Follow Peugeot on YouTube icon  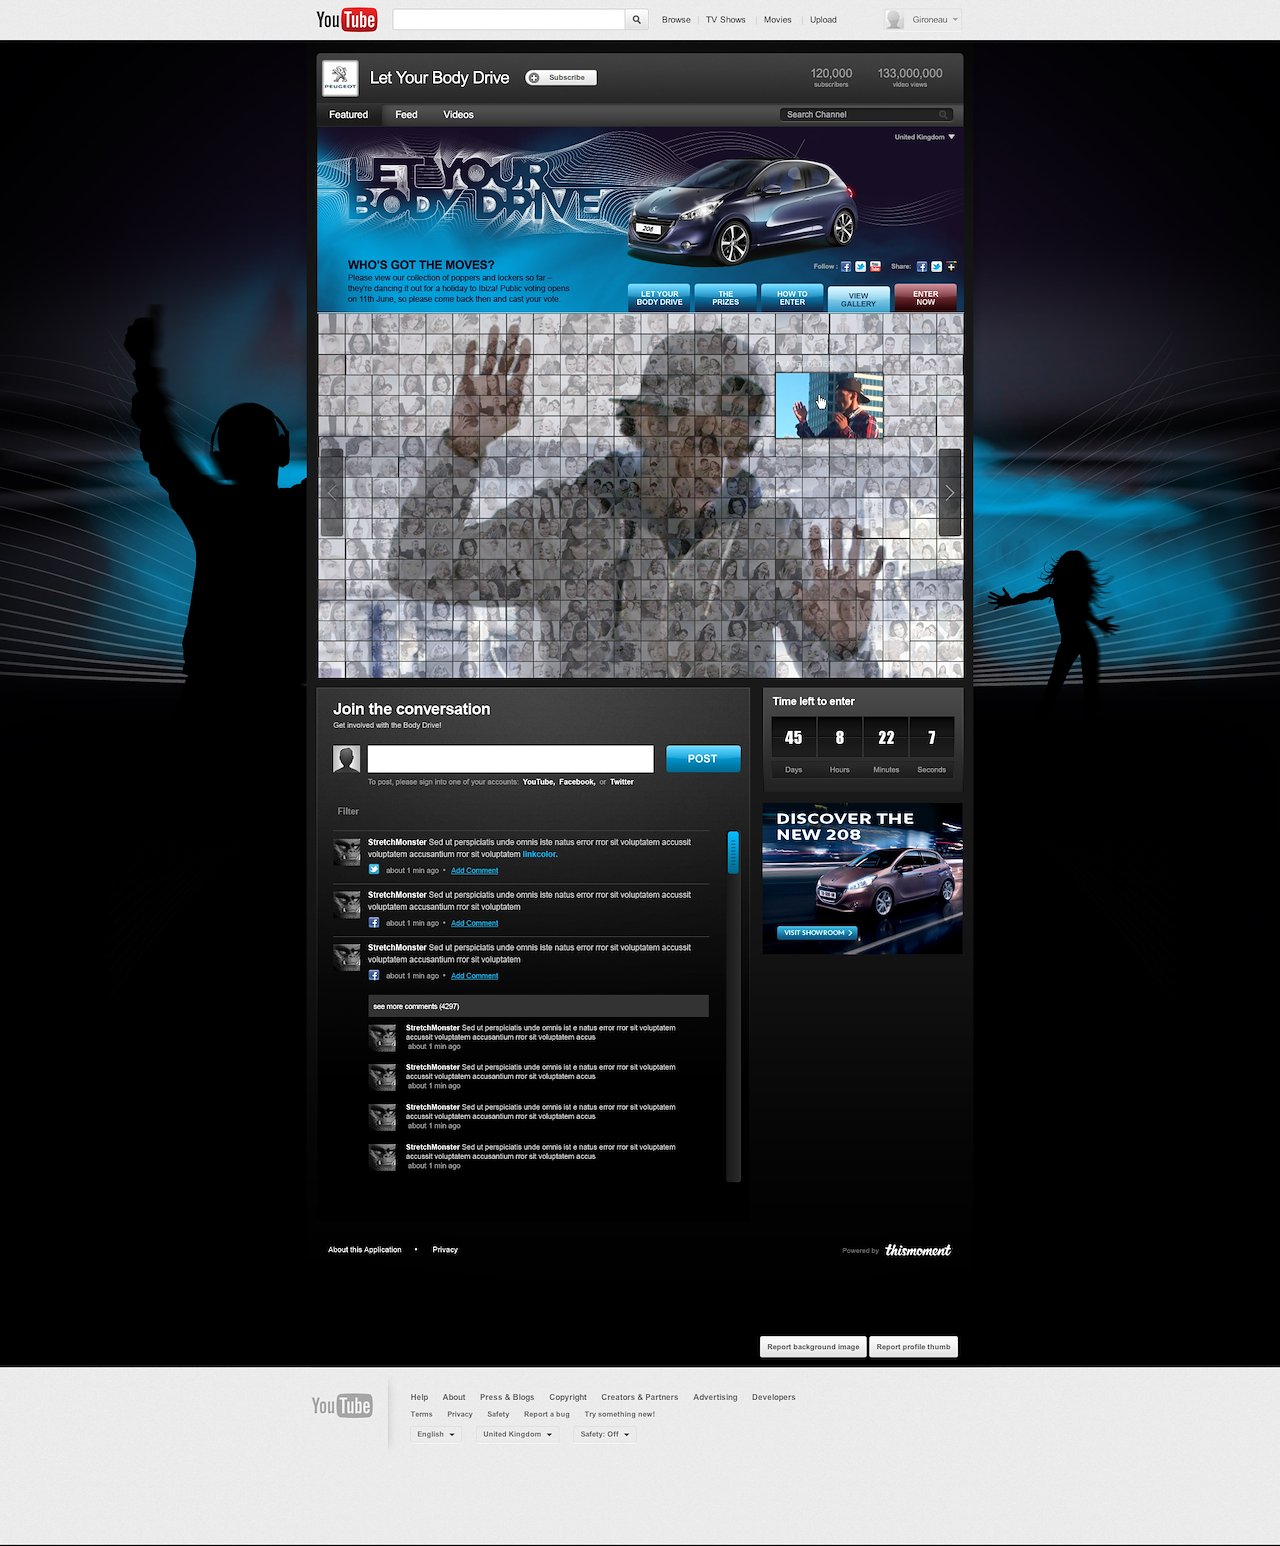pyautogui.click(x=875, y=267)
